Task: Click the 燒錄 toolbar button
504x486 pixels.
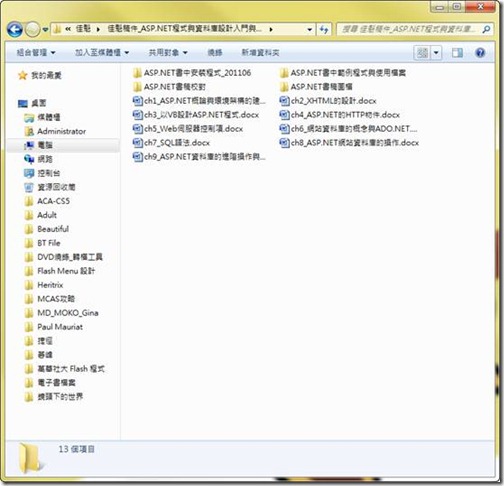Action: 215,53
